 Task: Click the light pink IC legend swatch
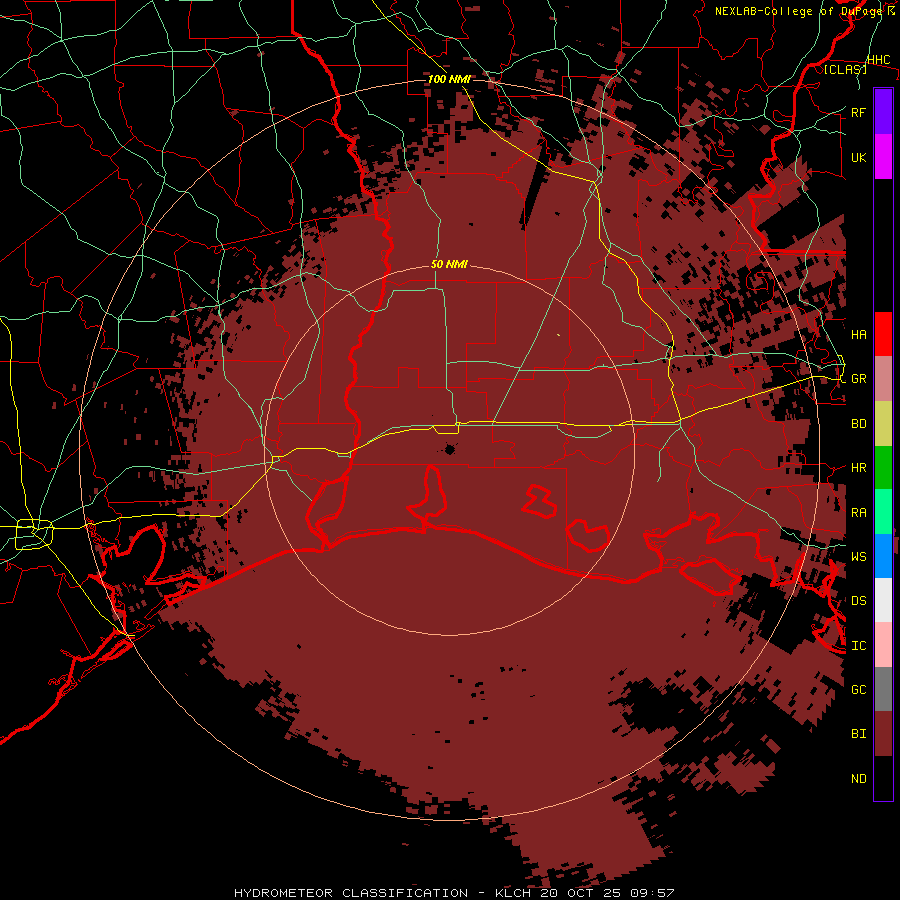[x=883, y=645]
